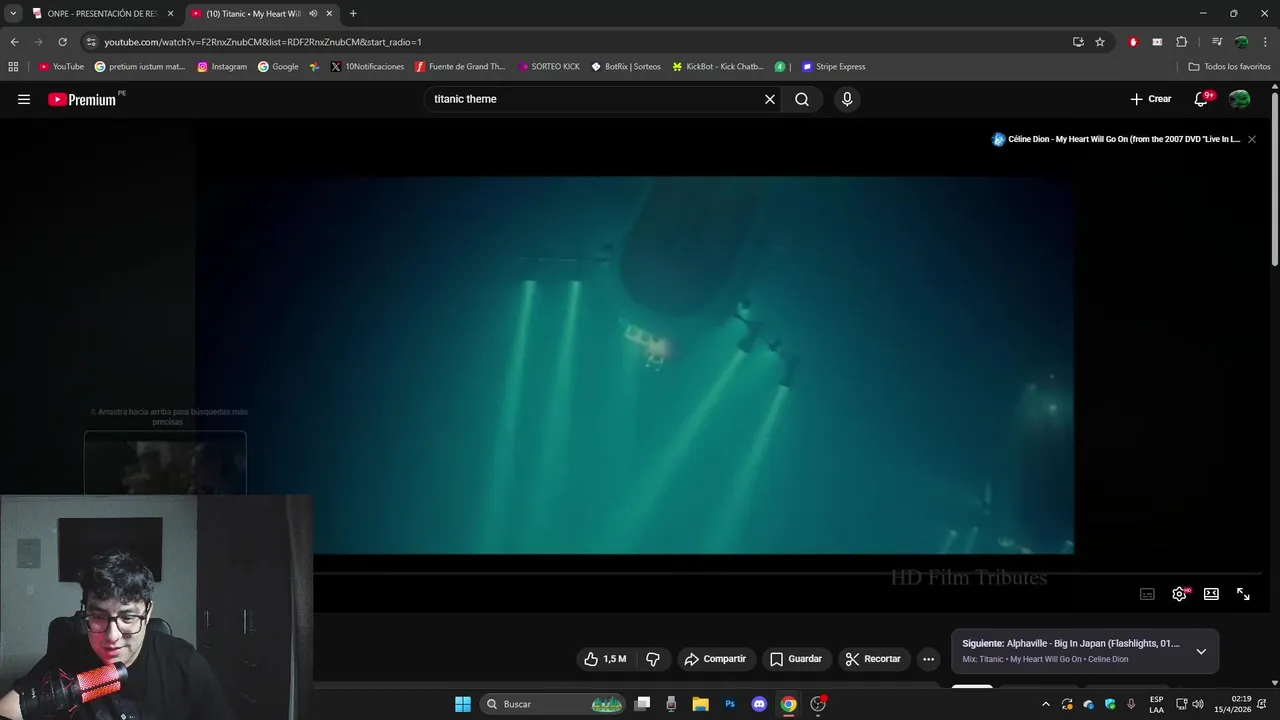Click the Crear button
This screenshot has height=720, width=1280.
[1151, 99]
